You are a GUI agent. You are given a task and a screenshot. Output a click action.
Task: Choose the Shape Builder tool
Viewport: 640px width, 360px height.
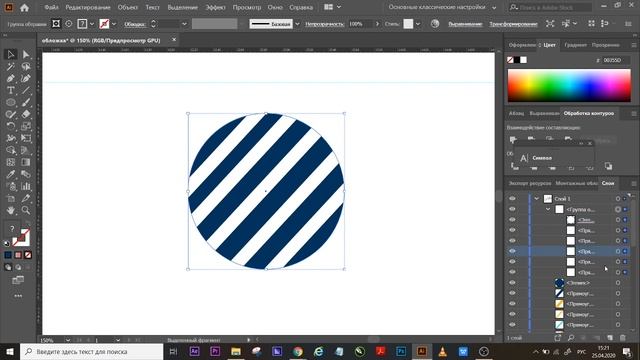pos(11,150)
